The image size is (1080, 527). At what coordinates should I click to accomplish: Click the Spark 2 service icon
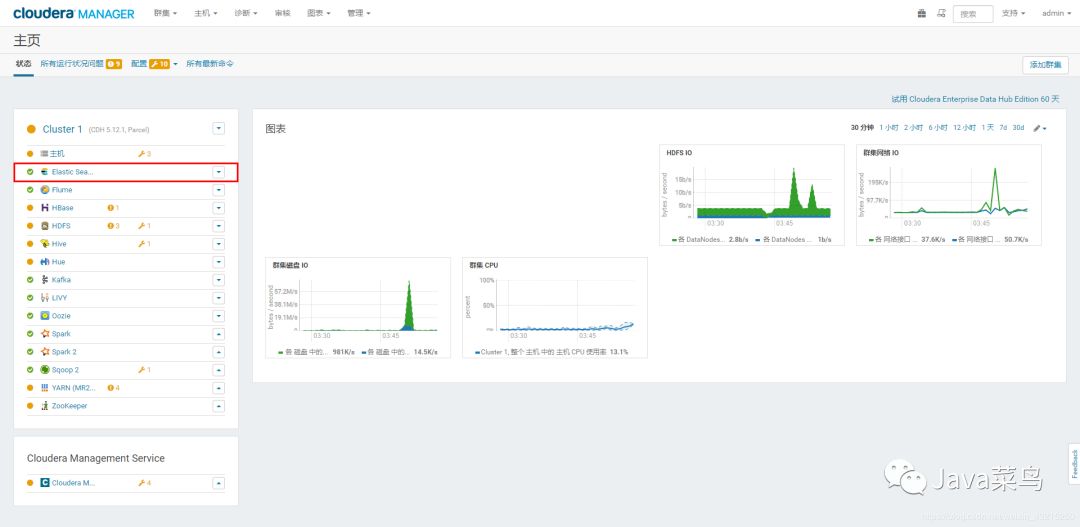(45, 351)
